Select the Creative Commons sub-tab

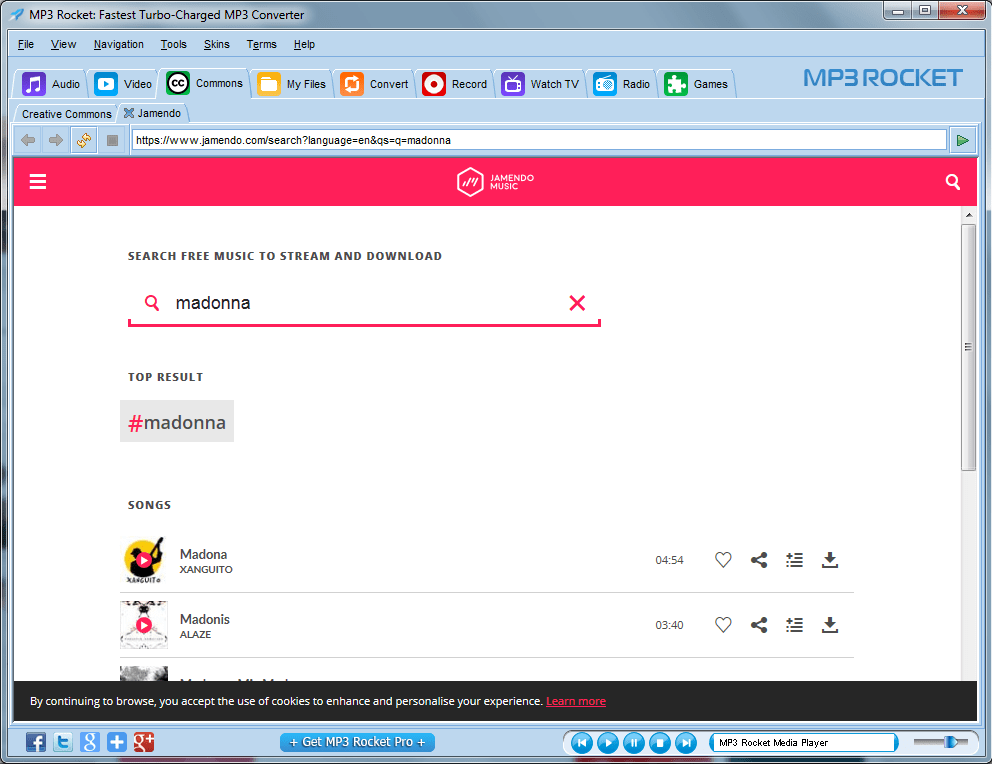pos(66,114)
